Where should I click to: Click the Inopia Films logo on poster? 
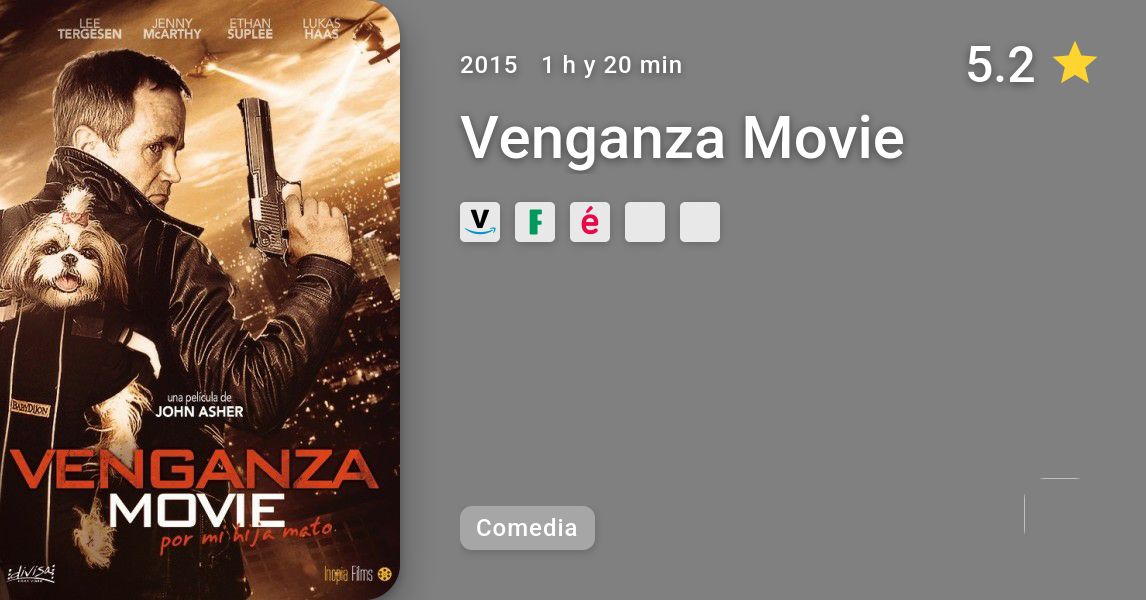click(x=358, y=574)
